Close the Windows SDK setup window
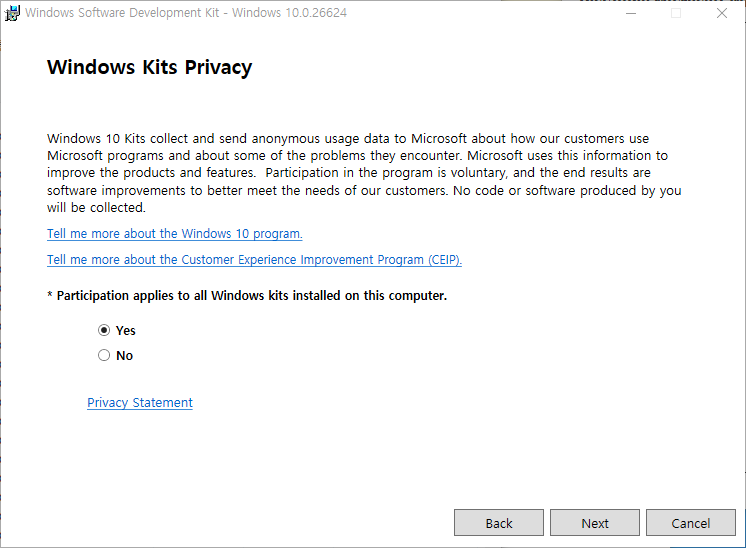746x548 pixels. click(x=722, y=14)
